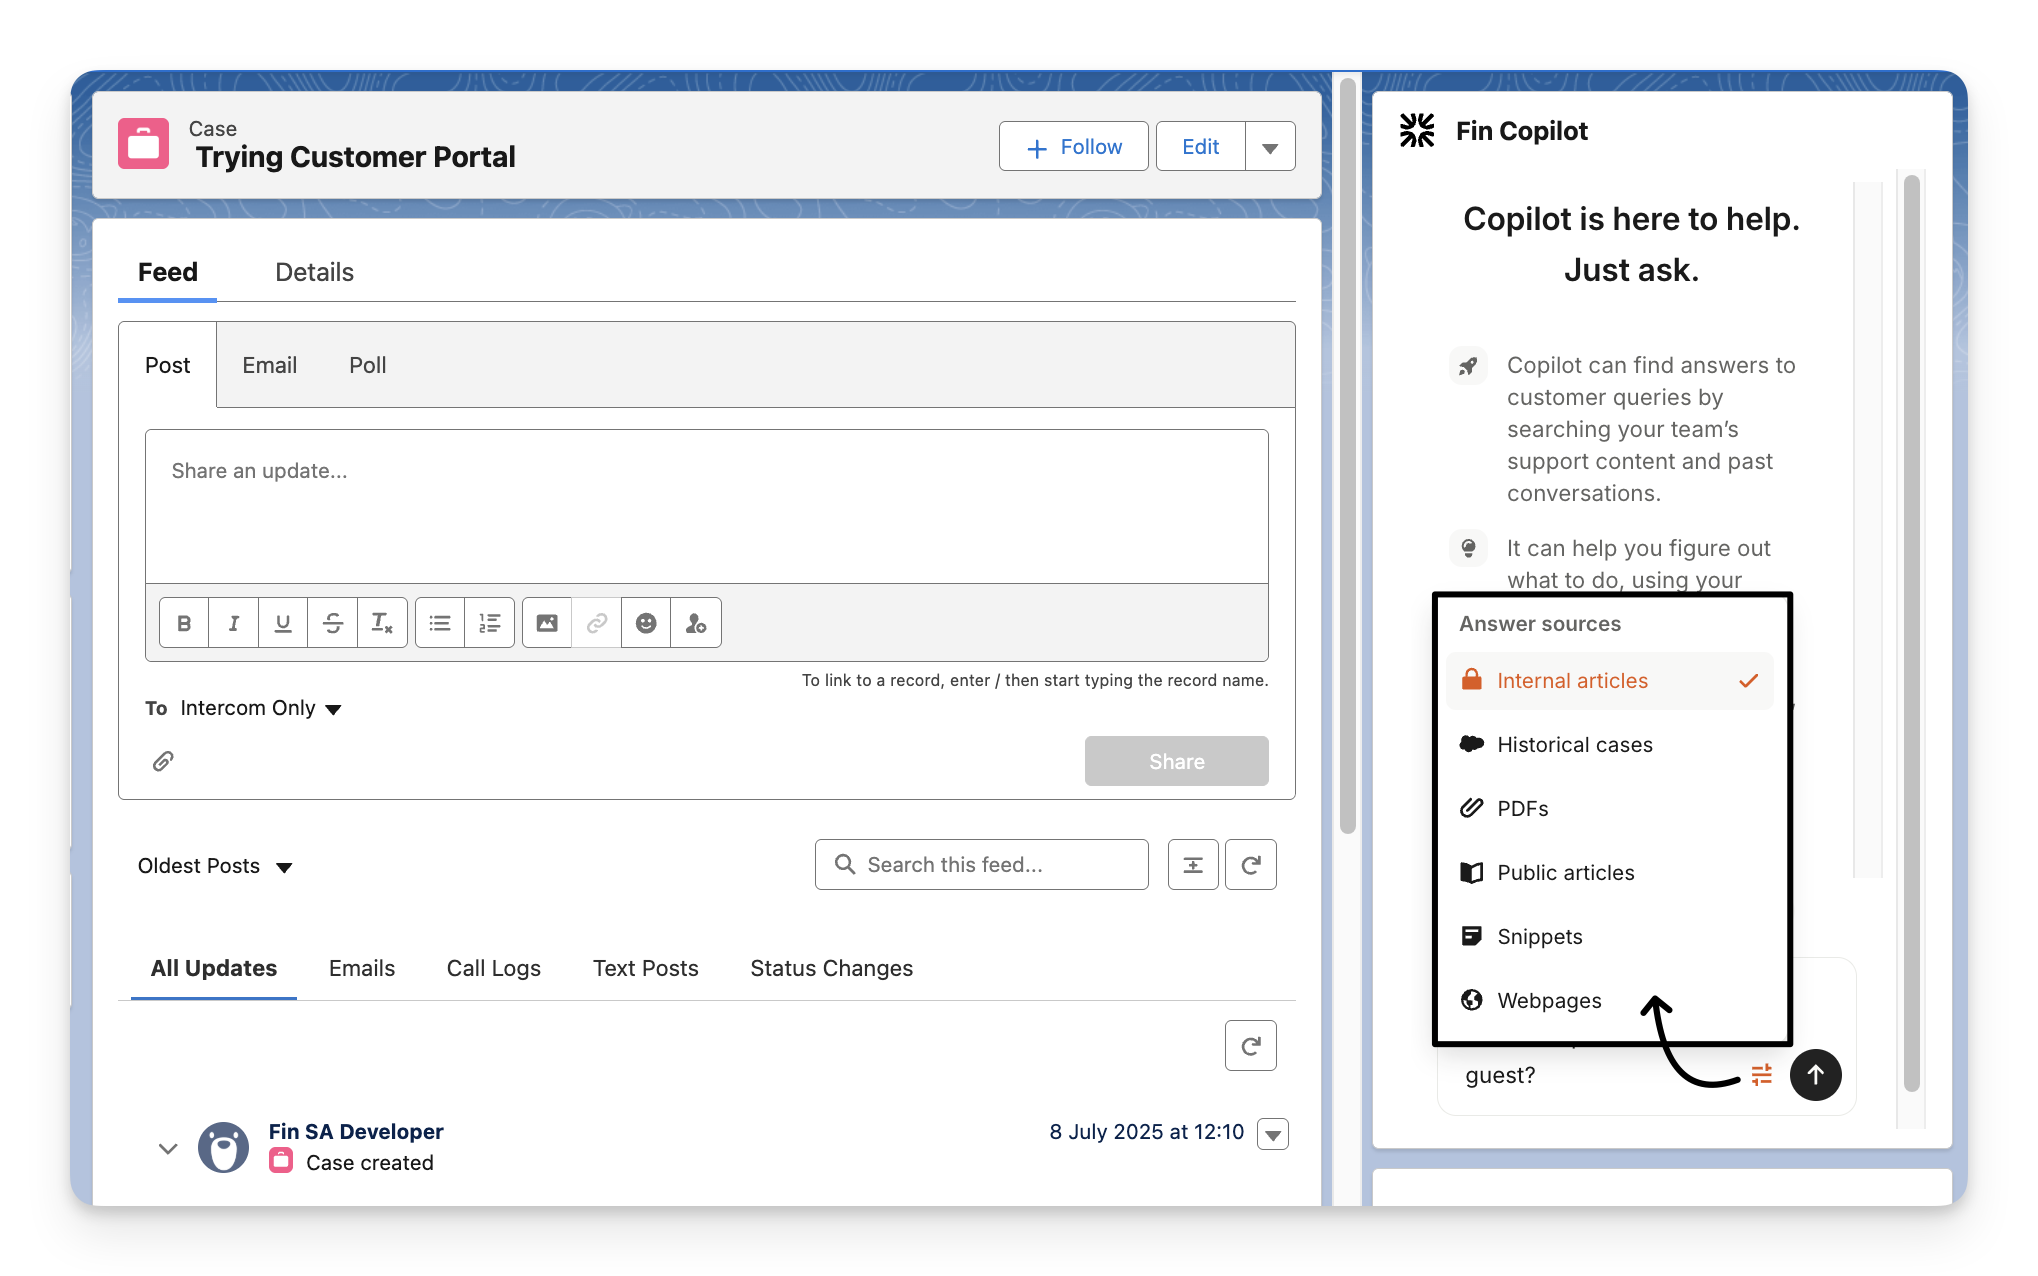Toggle bold formatting in post editor
This screenshot has width=2038, height=1276.
pos(184,623)
